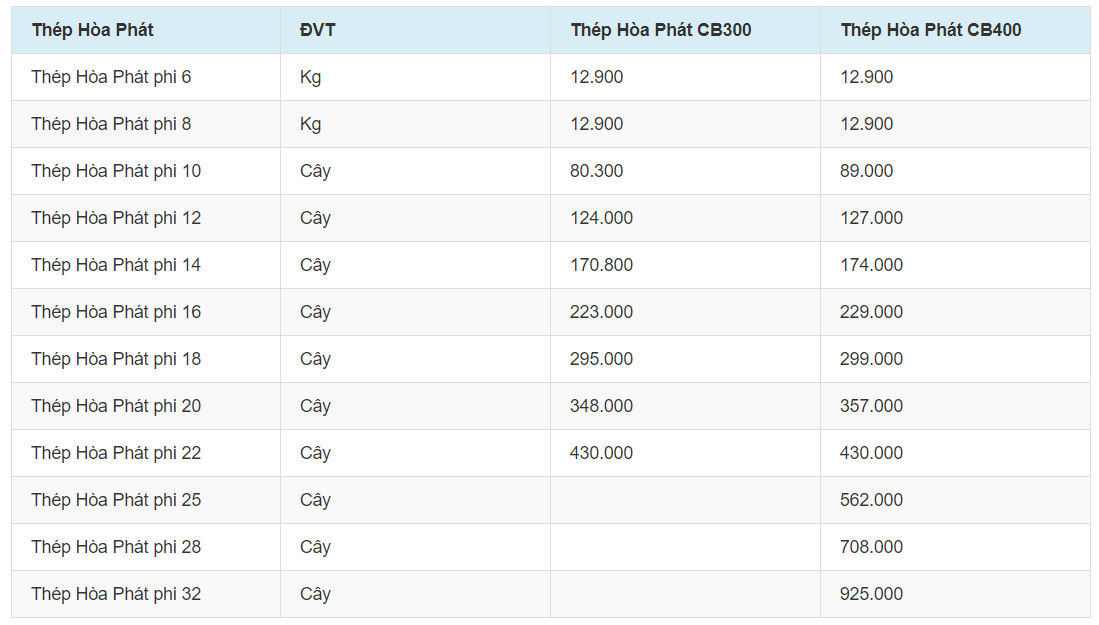Screen dimensions: 1099x625
Task: Click CB400 price 174.000 for phi 14
Action: point(871,265)
